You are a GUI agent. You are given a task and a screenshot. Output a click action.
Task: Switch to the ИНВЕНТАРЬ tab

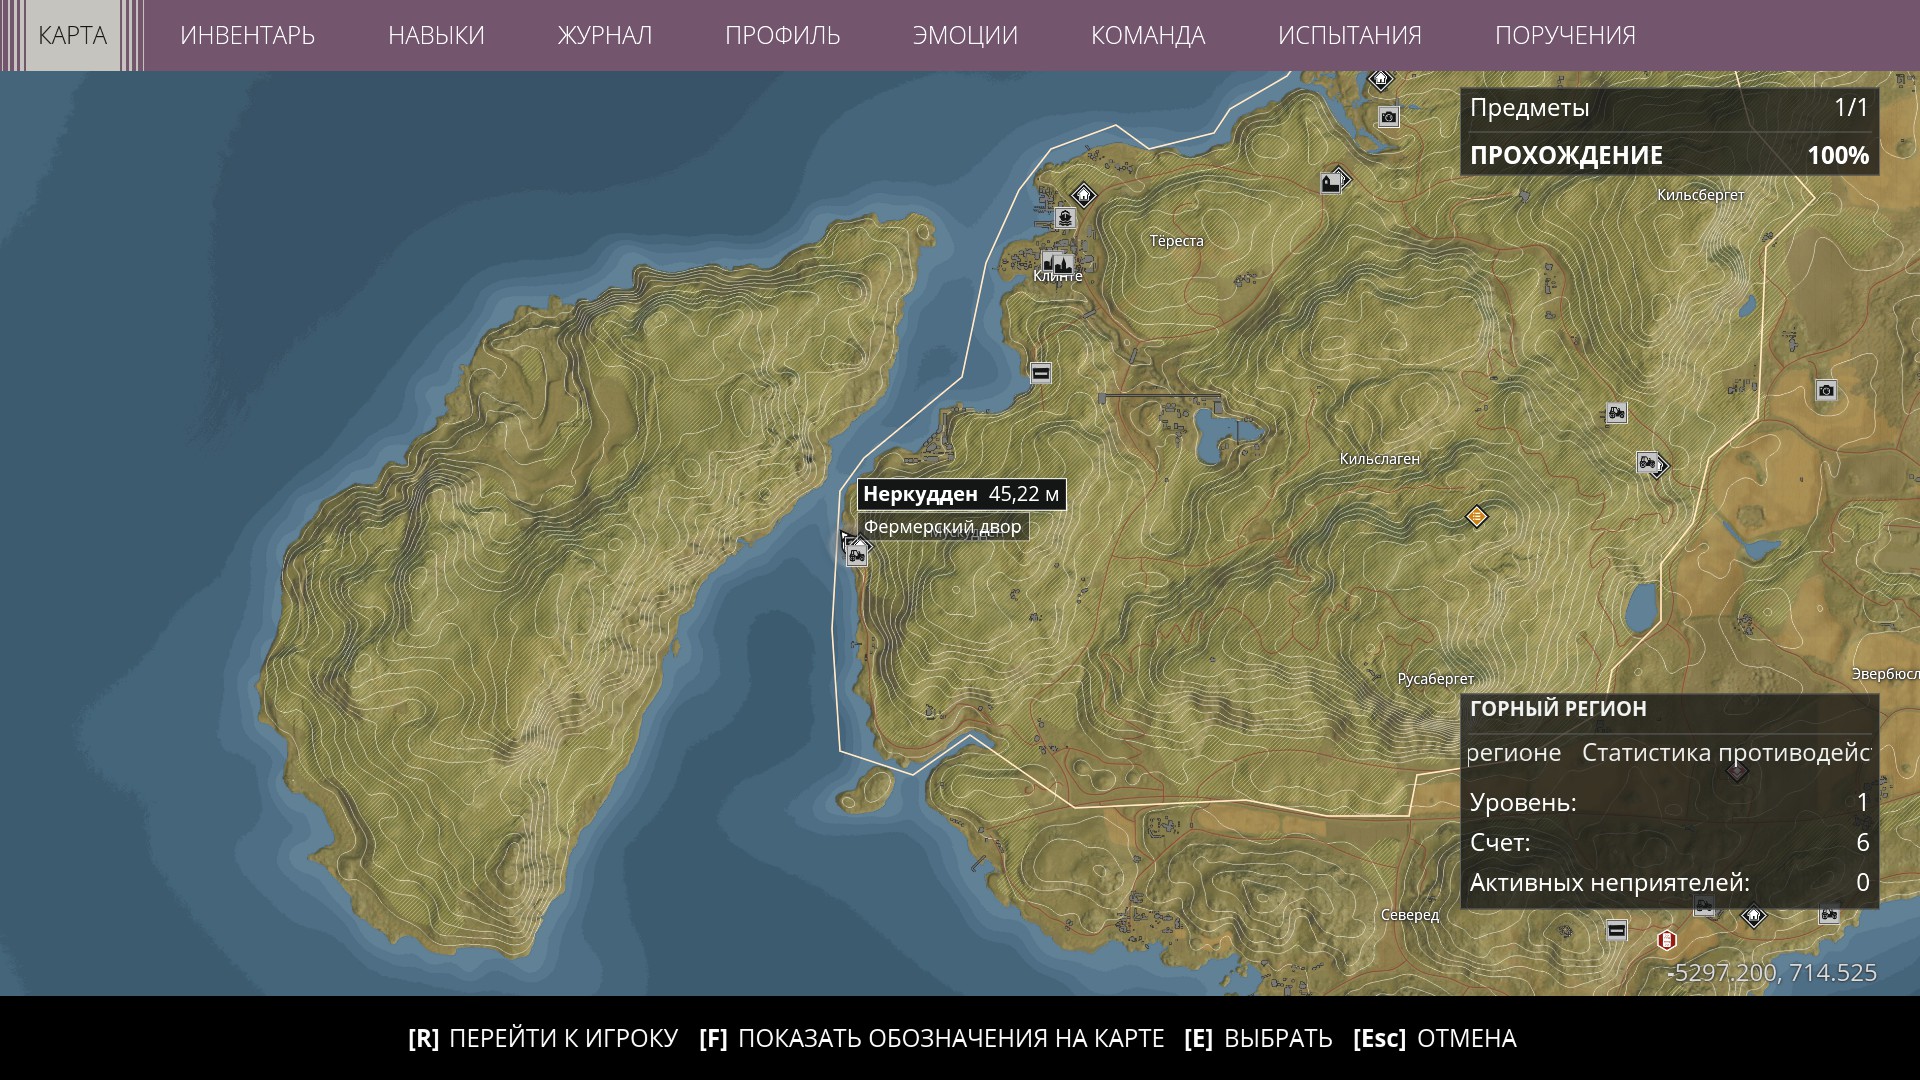click(247, 35)
